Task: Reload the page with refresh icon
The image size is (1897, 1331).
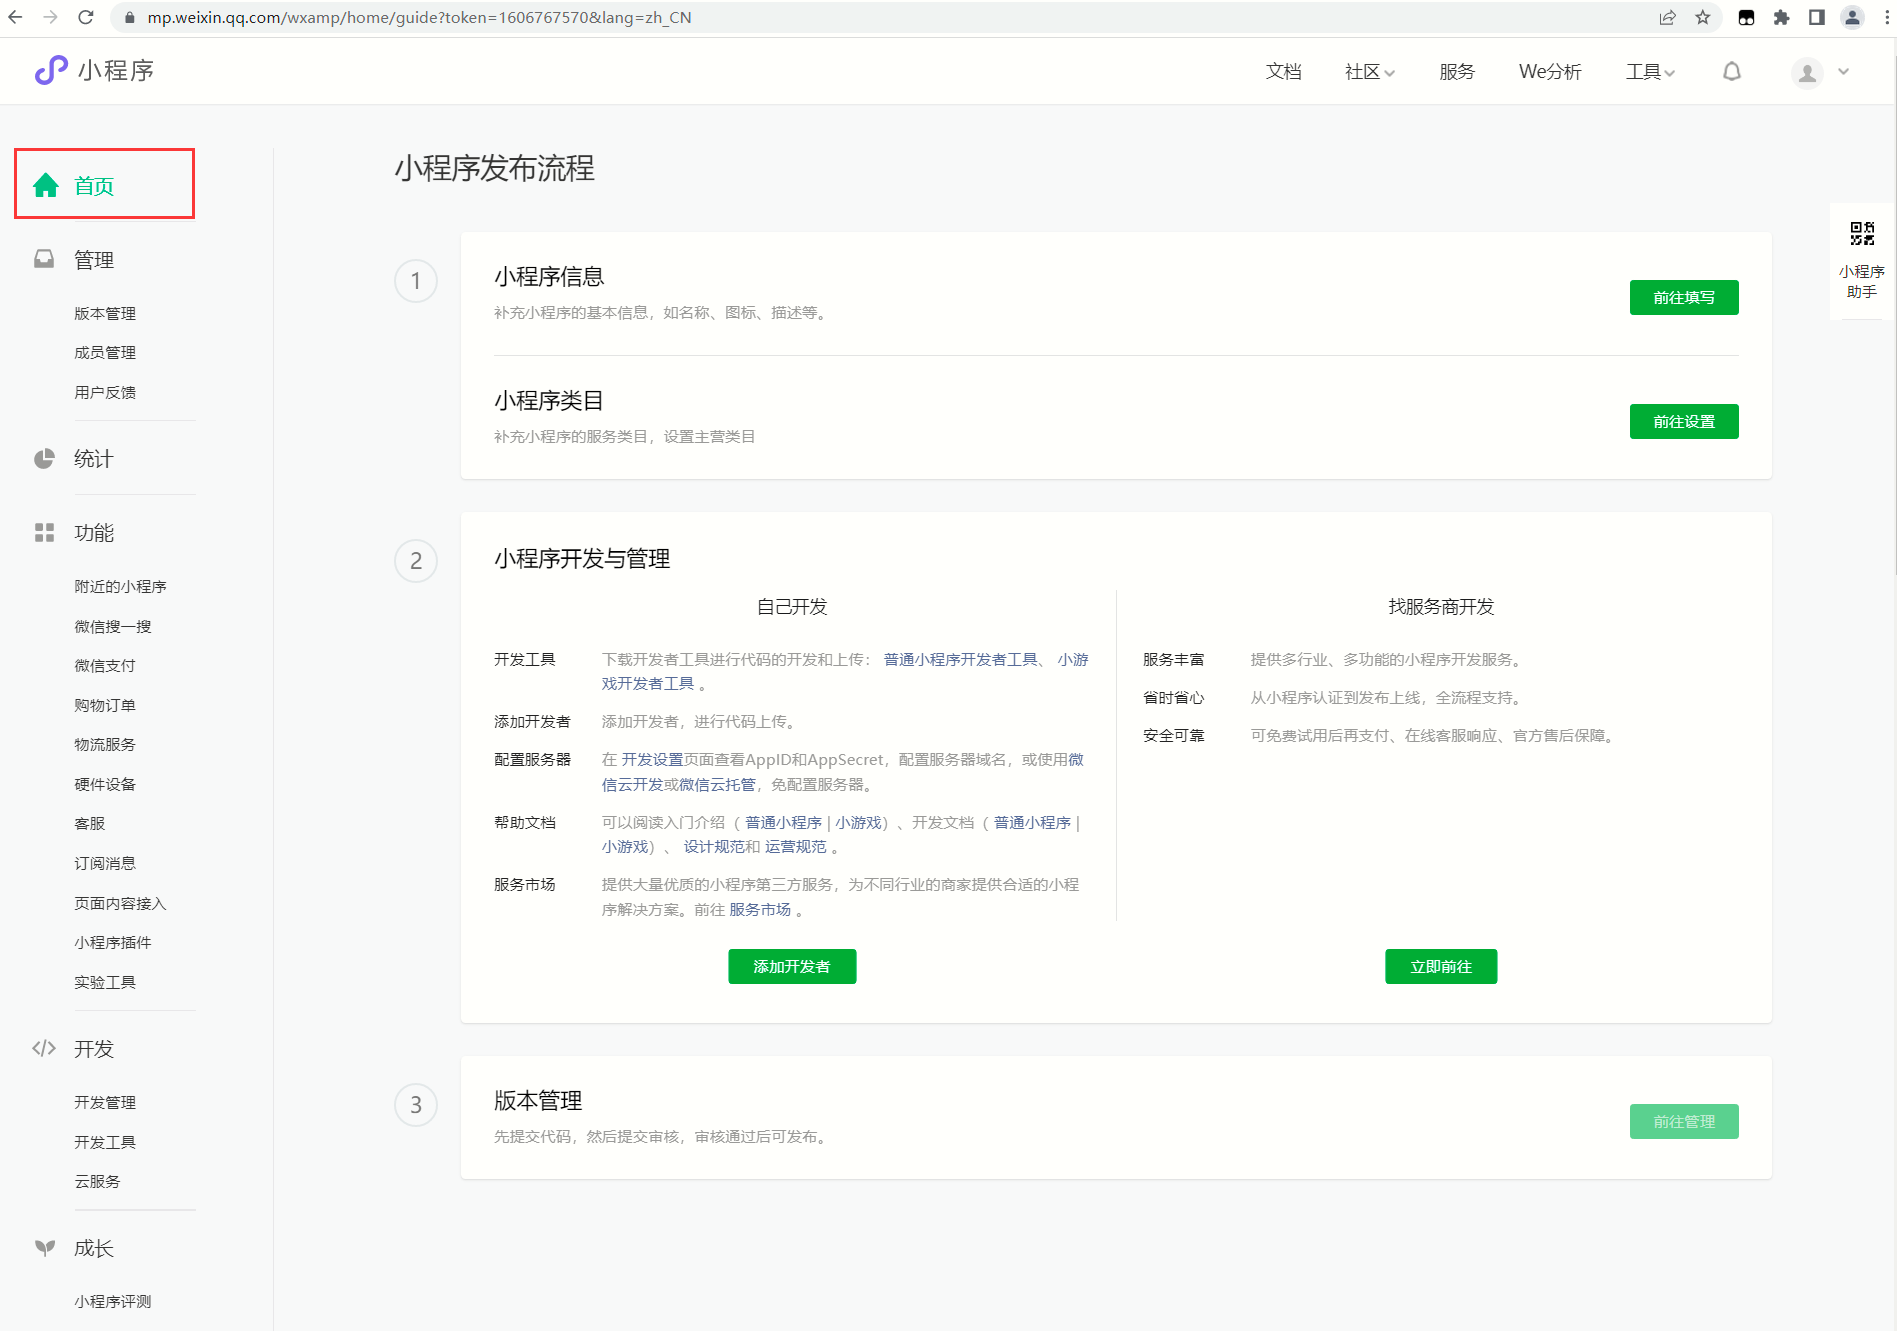Action: (86, 17)
